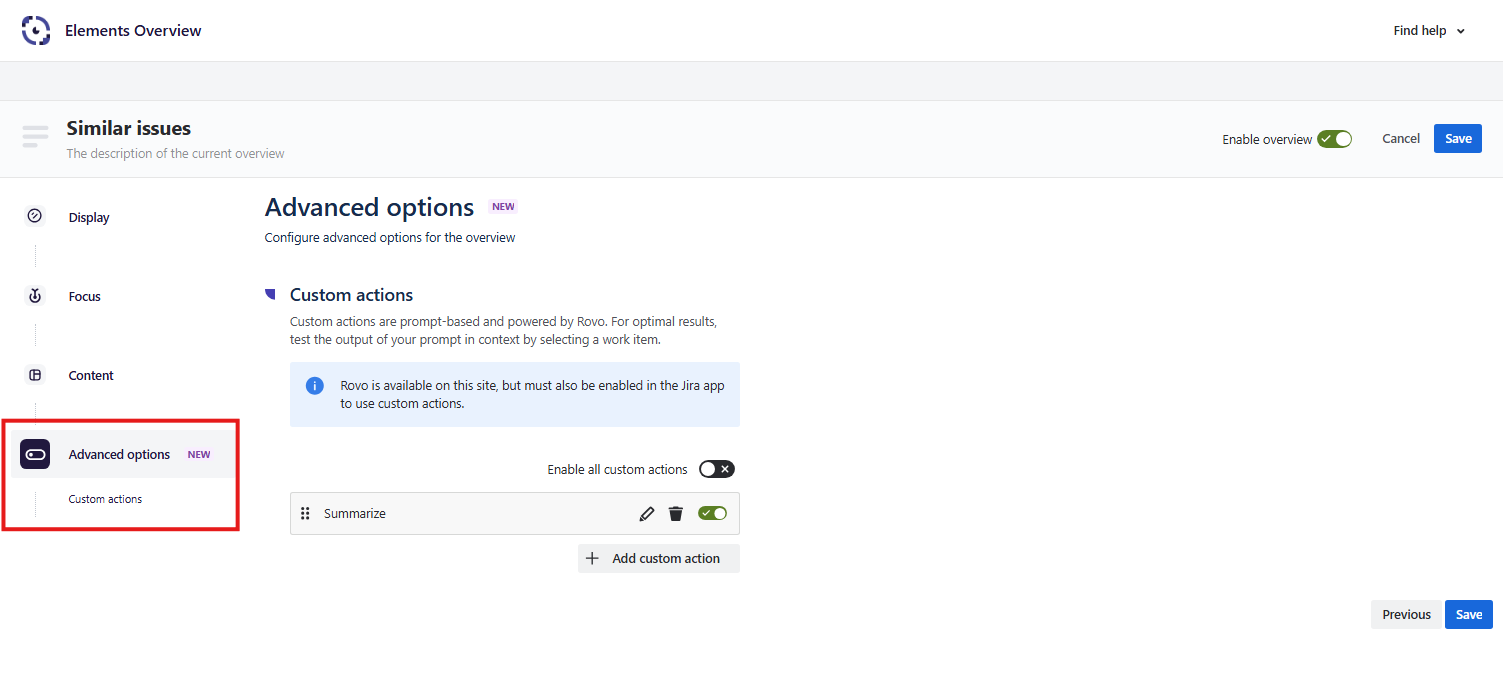The image size is (1503, 680).
Task: Click the Content step icon
Action: pos(35,375)
